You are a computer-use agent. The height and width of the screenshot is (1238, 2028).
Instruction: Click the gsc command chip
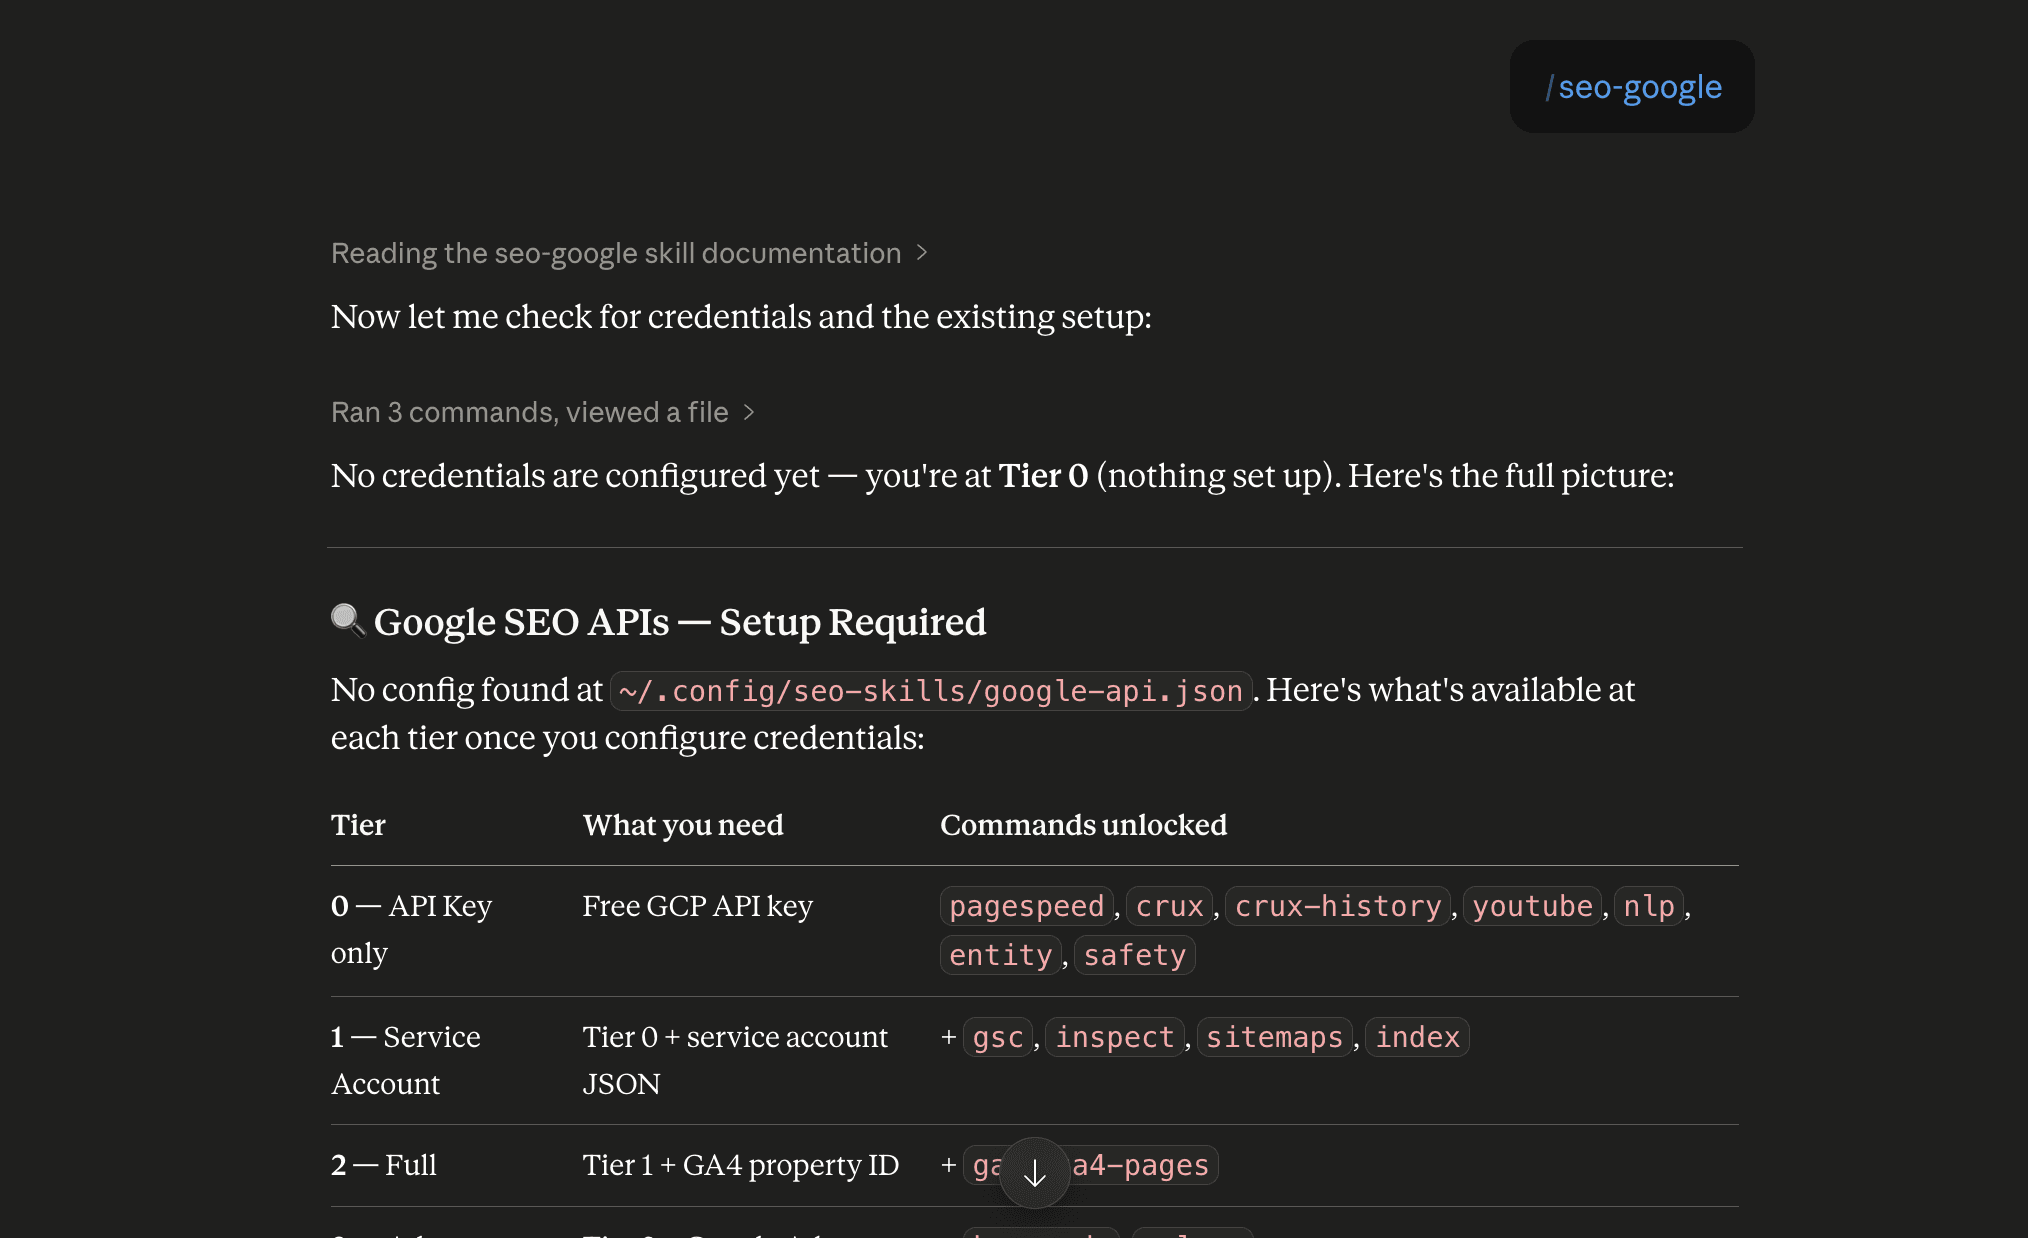tap(998, 1037)
